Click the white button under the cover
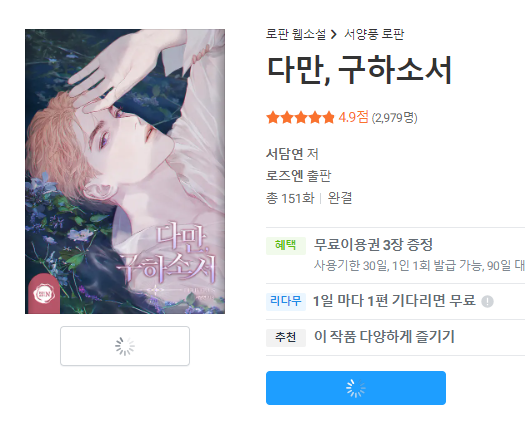 pos(125,346)
